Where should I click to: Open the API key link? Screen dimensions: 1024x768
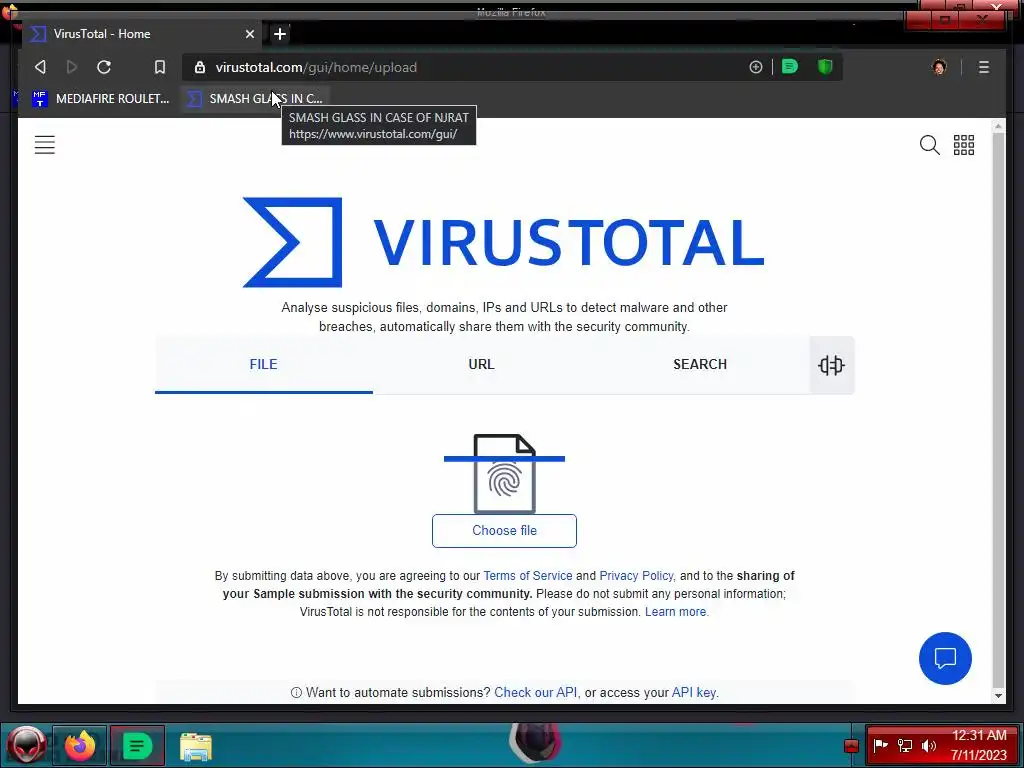point(694,692)
